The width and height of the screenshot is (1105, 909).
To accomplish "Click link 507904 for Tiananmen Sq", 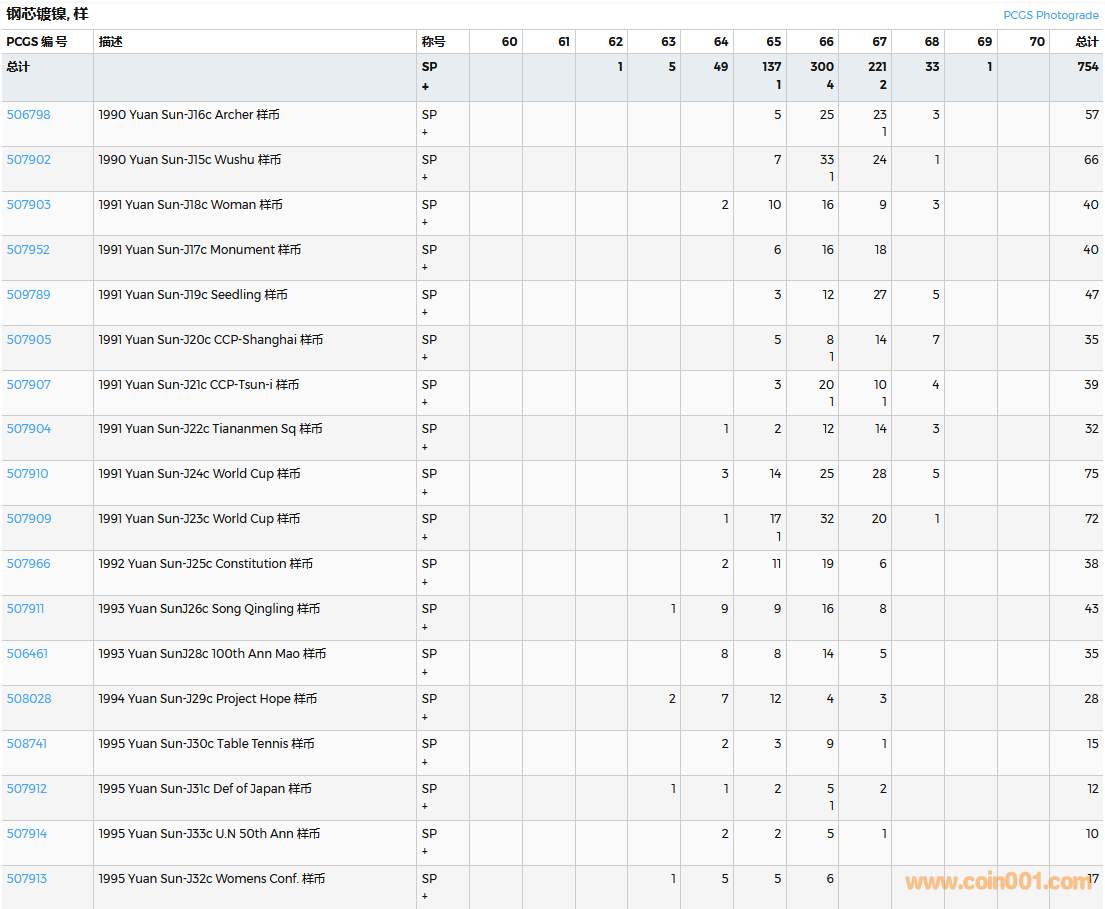I will [28, 429].
